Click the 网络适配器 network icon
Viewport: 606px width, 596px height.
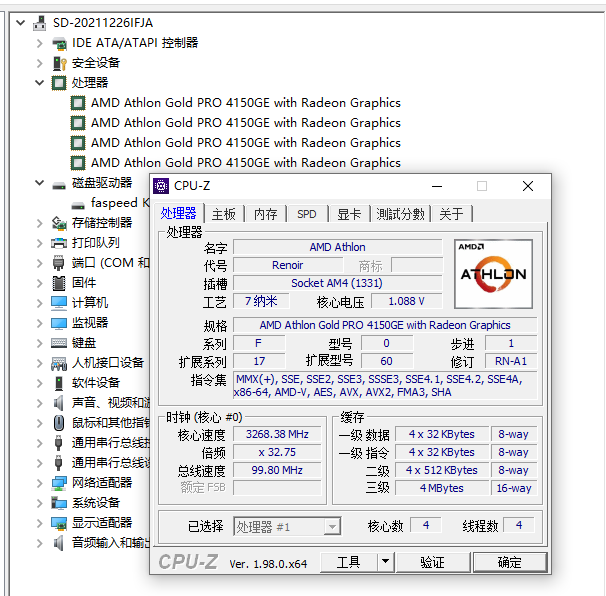(x=59, y=483)
